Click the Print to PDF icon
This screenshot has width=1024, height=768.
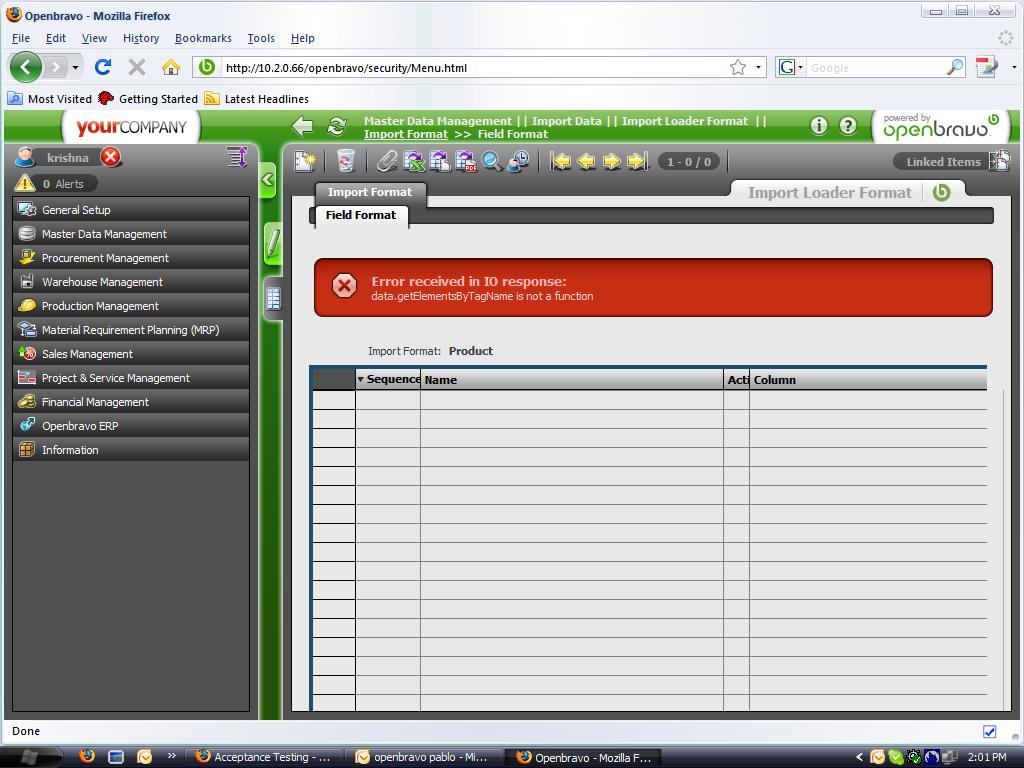(x=466, y=161)
